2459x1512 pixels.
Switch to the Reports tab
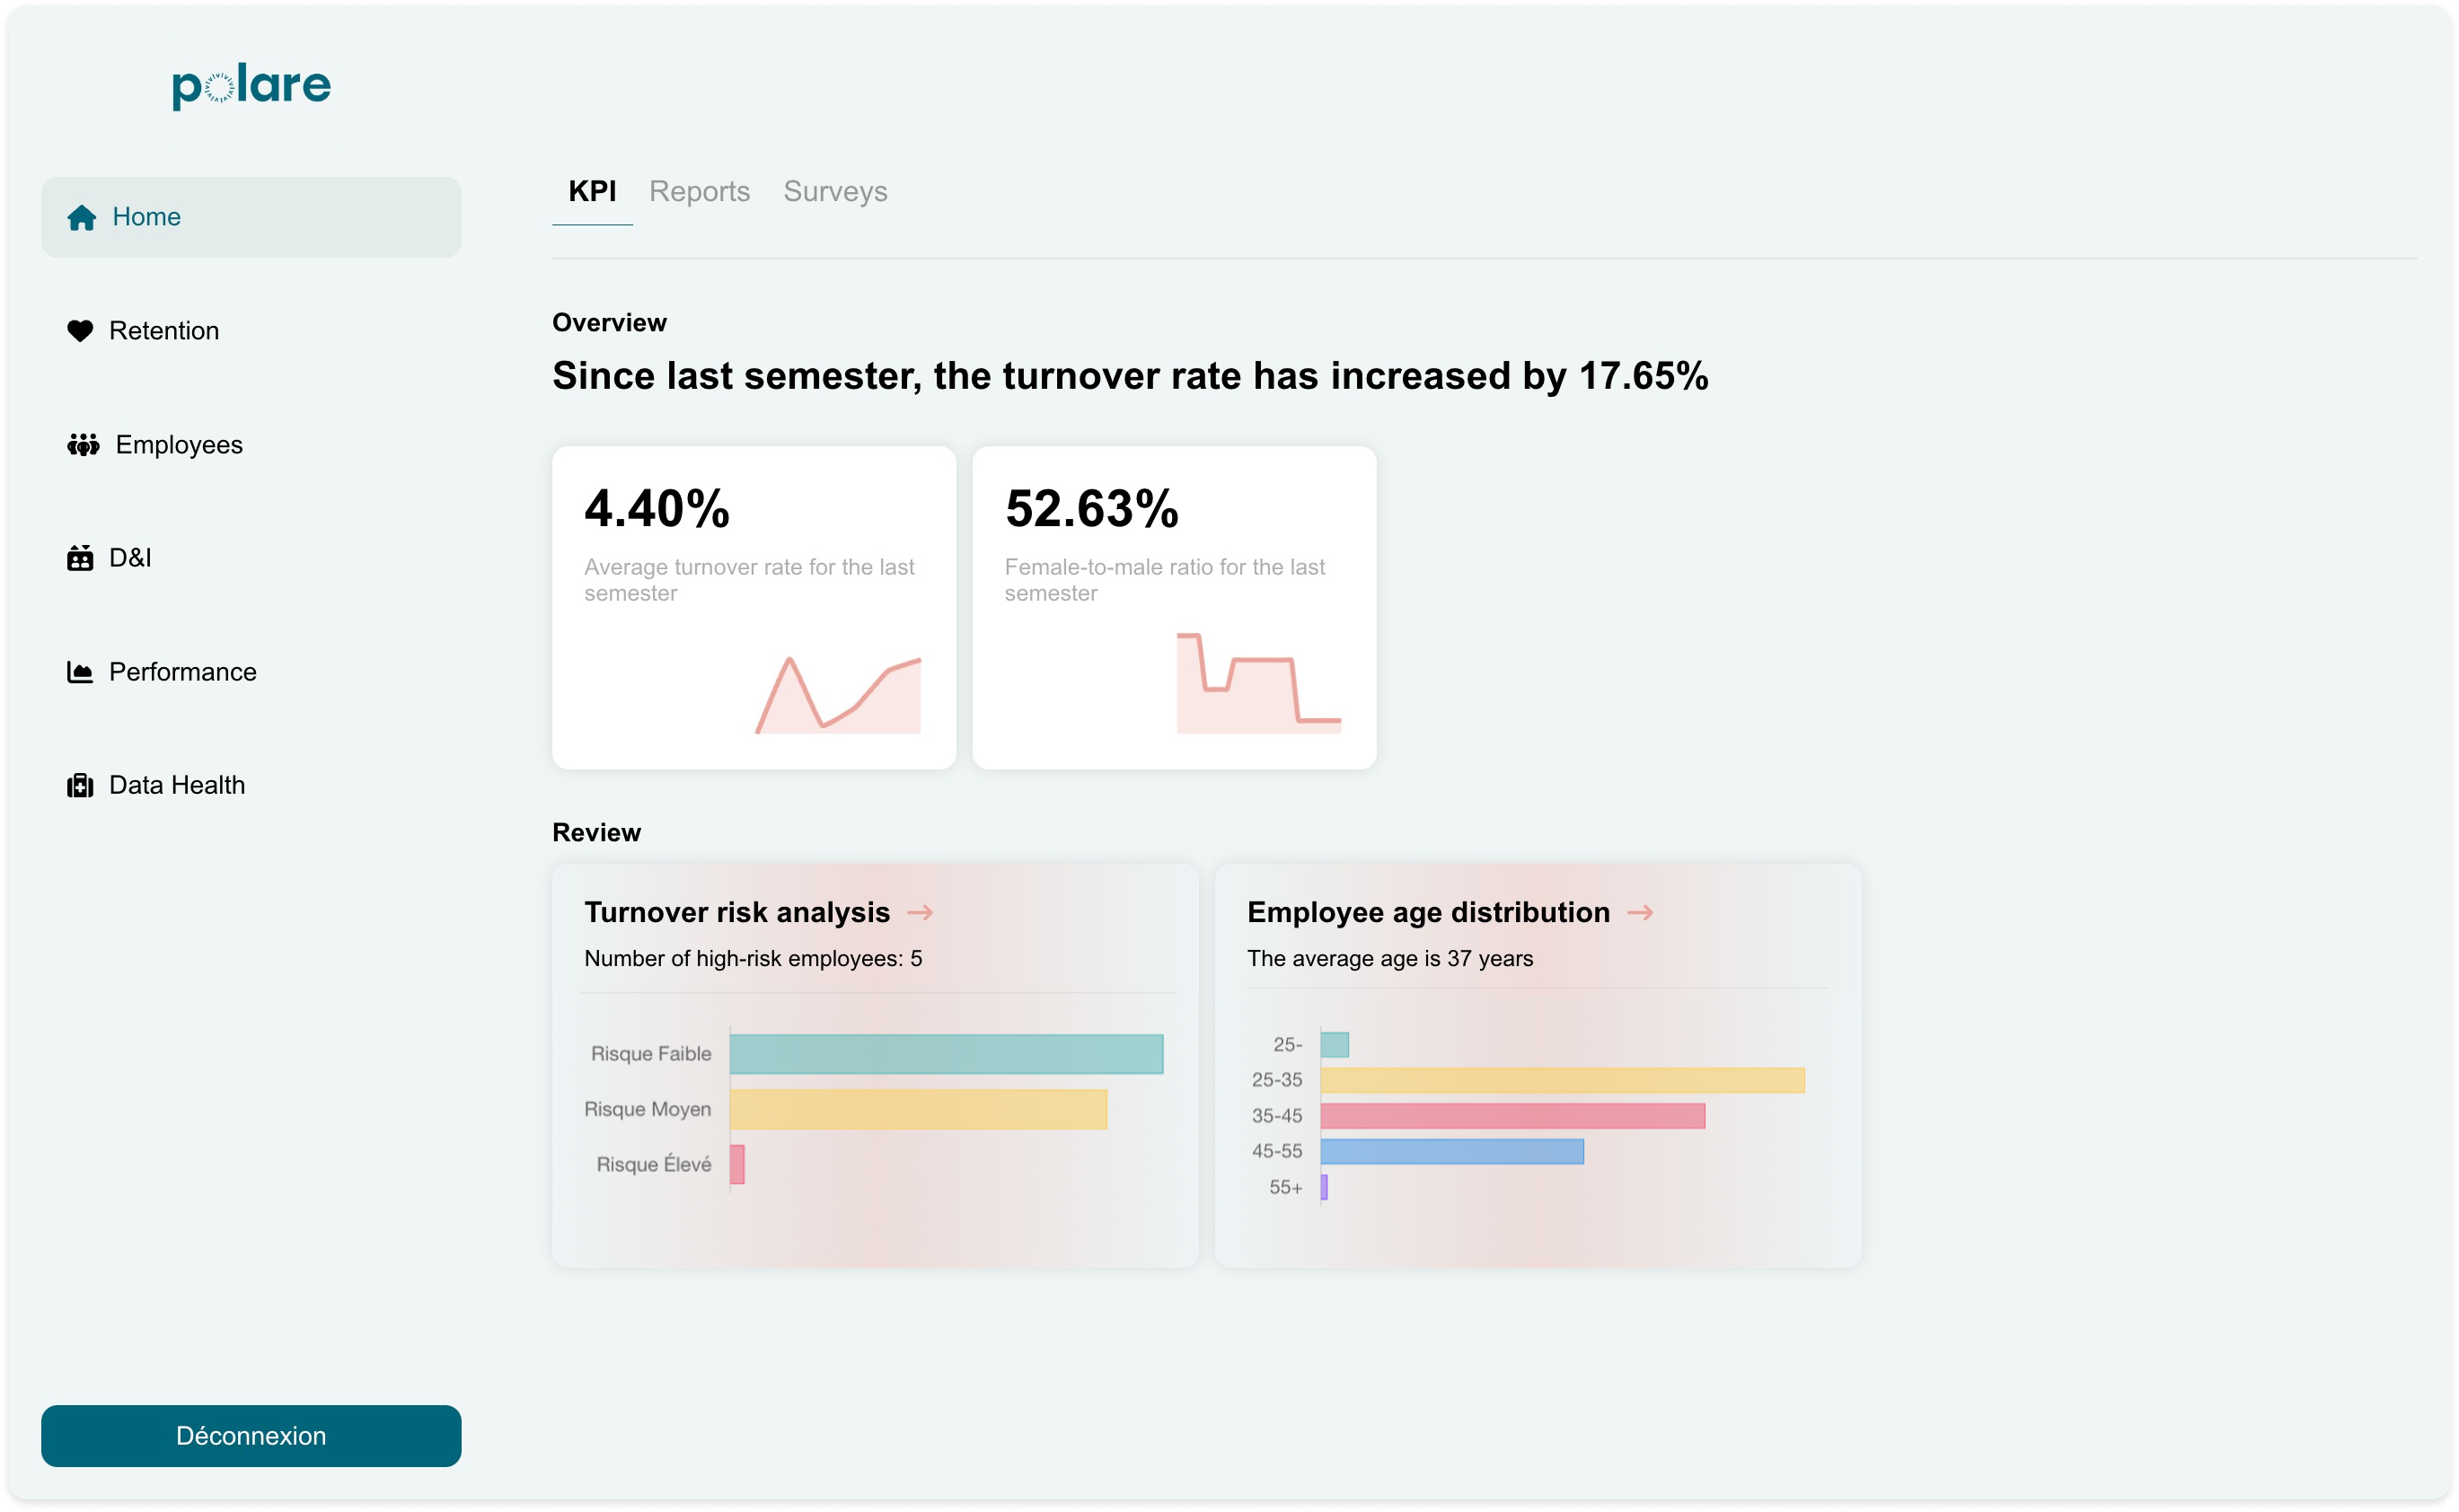[x=699, y=191]
